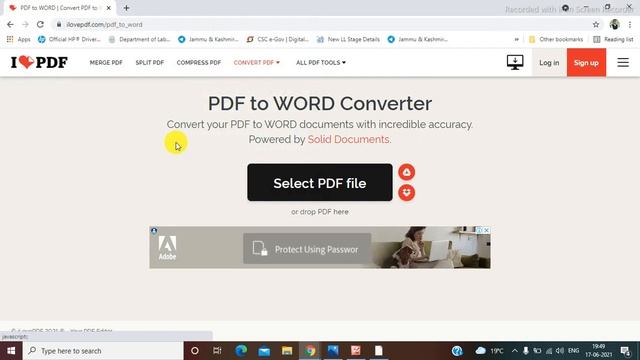
Task: Click the Sign up button
Action: coord(586,62)
